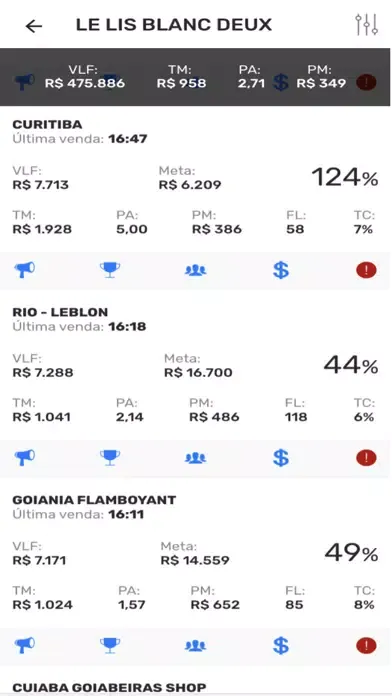Open the trophy icon under Curitiba

[110, 269]
